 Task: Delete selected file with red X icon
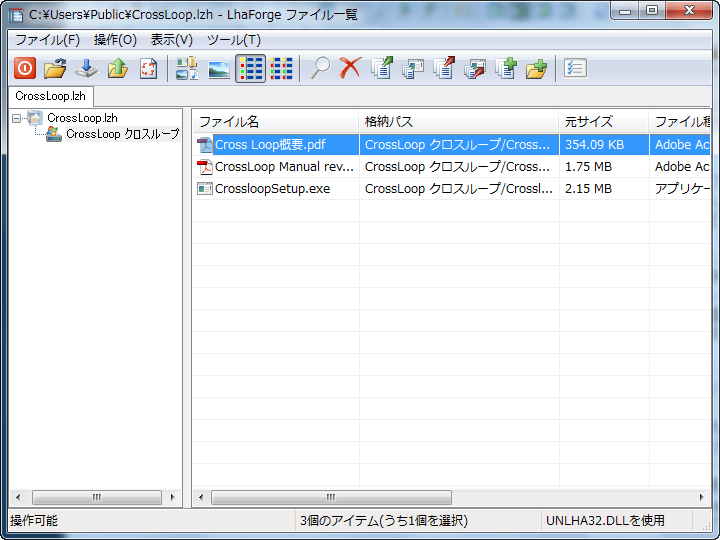coord(351,68)
